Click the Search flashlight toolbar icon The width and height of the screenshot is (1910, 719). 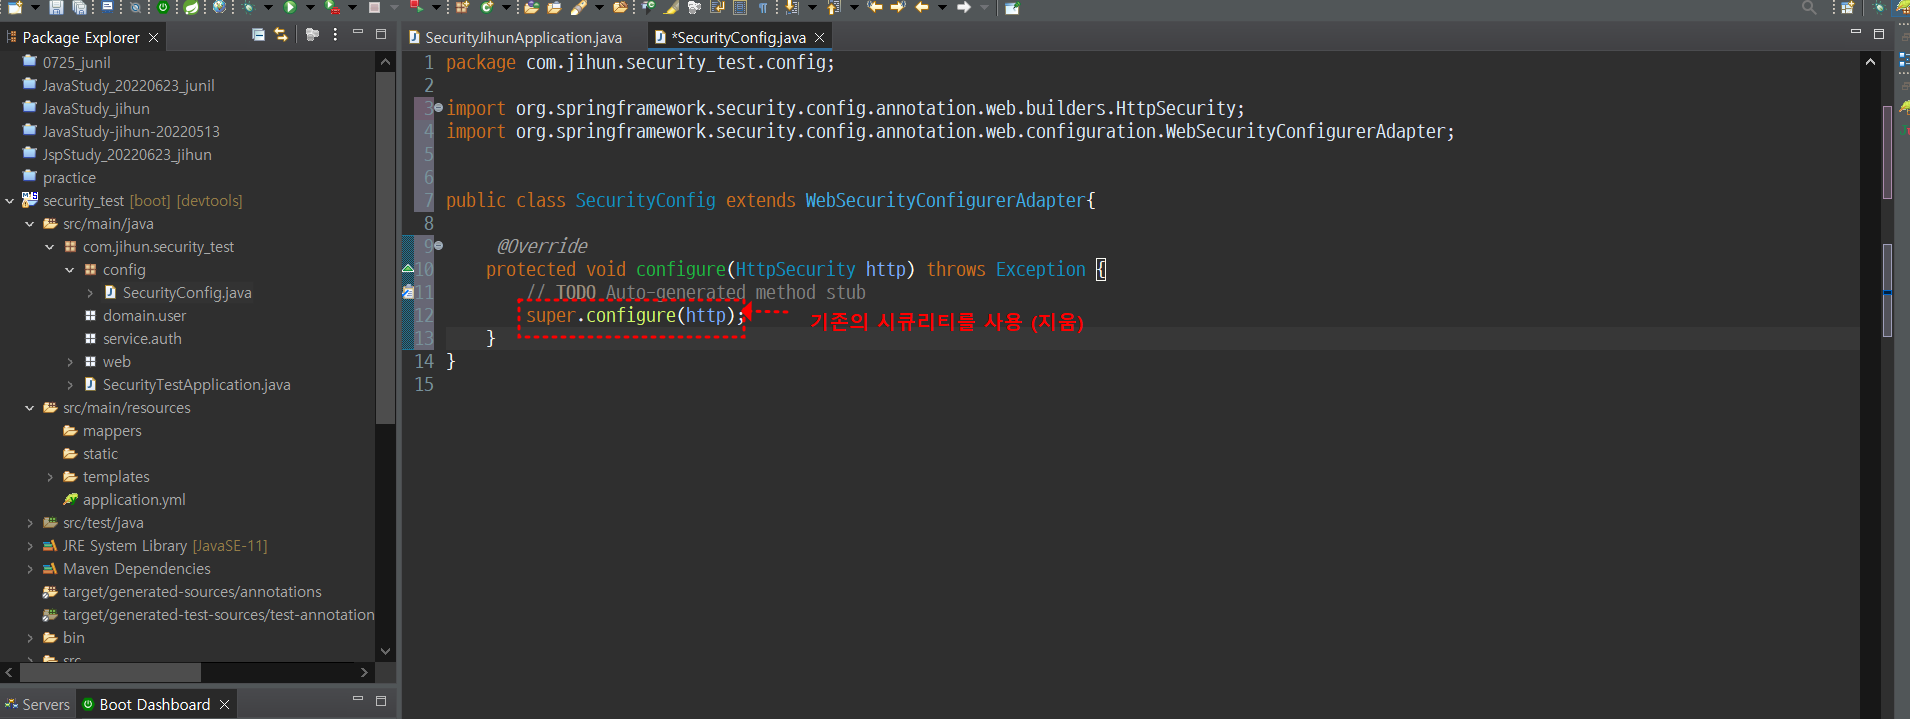(x=578, y=8)
